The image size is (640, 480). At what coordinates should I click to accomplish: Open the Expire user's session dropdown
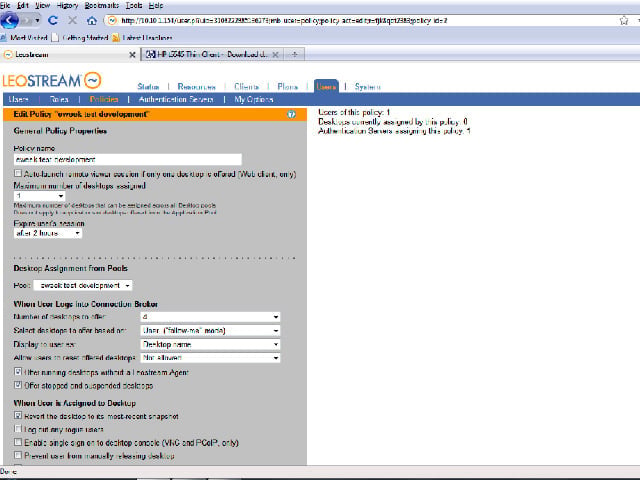(x=48, y=233)
